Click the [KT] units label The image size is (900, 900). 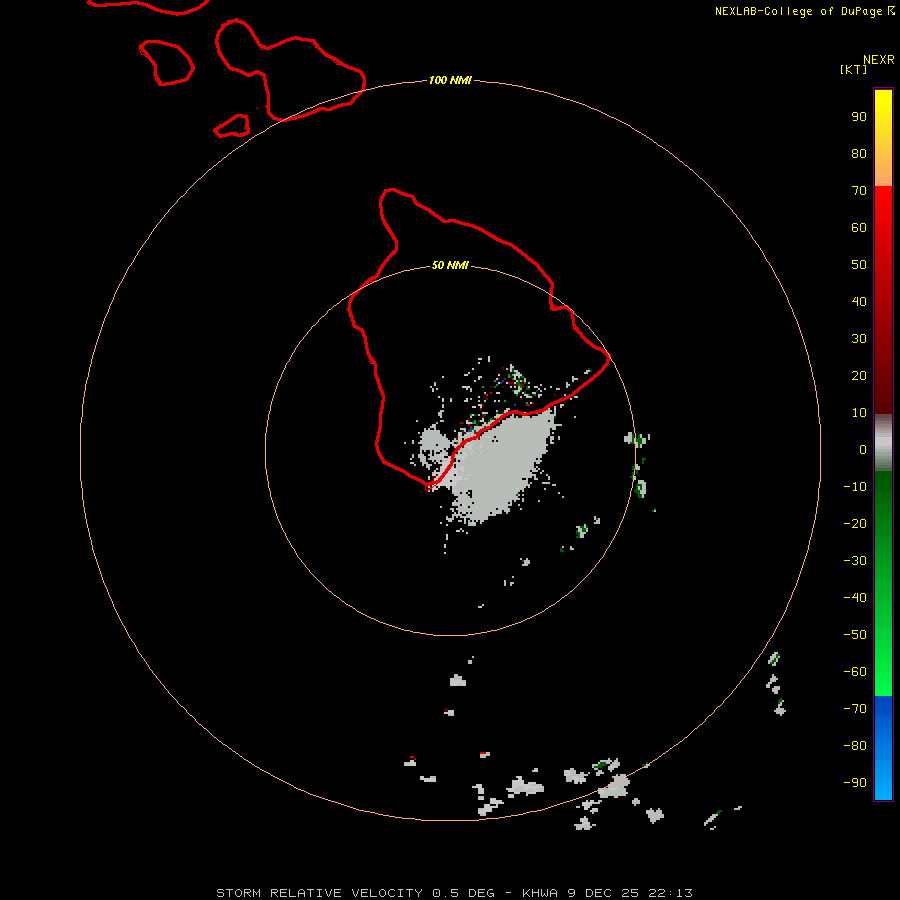[x=853, y=69]
